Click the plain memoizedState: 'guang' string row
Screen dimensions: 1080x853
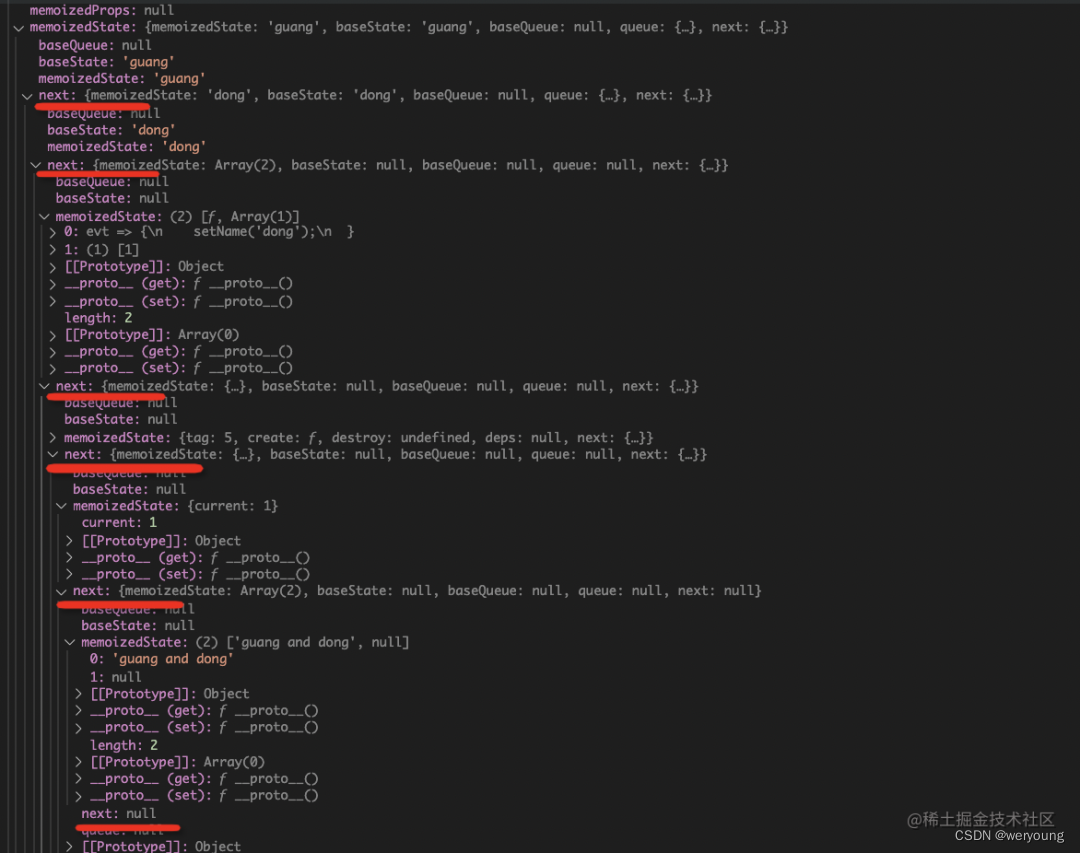(122, 79)
